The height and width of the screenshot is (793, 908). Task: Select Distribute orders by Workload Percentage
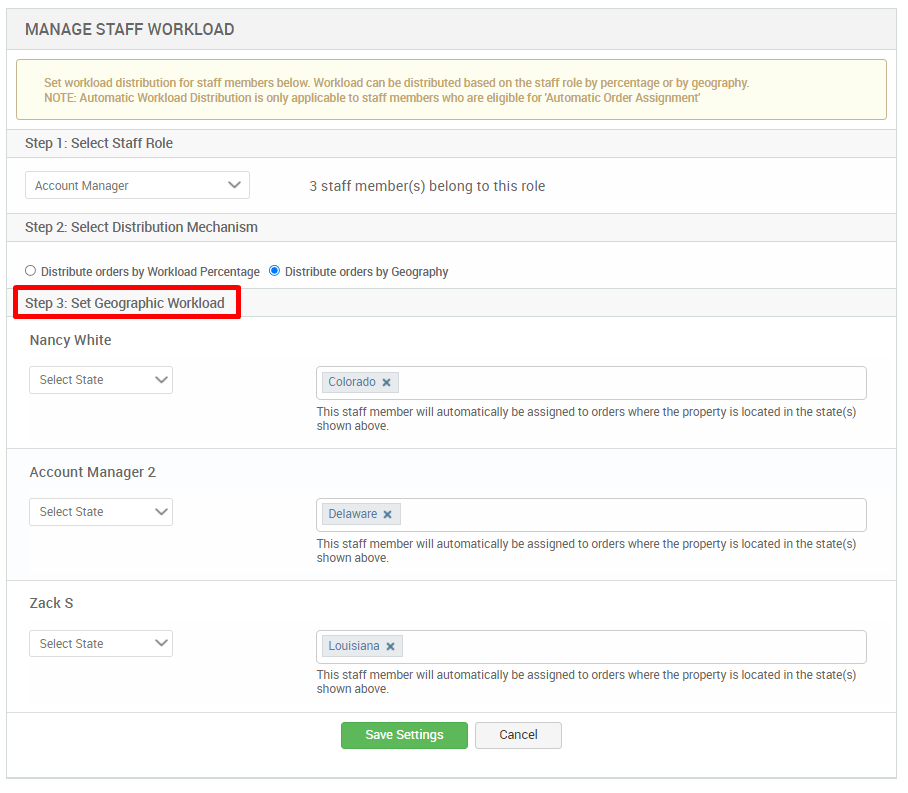30,271
